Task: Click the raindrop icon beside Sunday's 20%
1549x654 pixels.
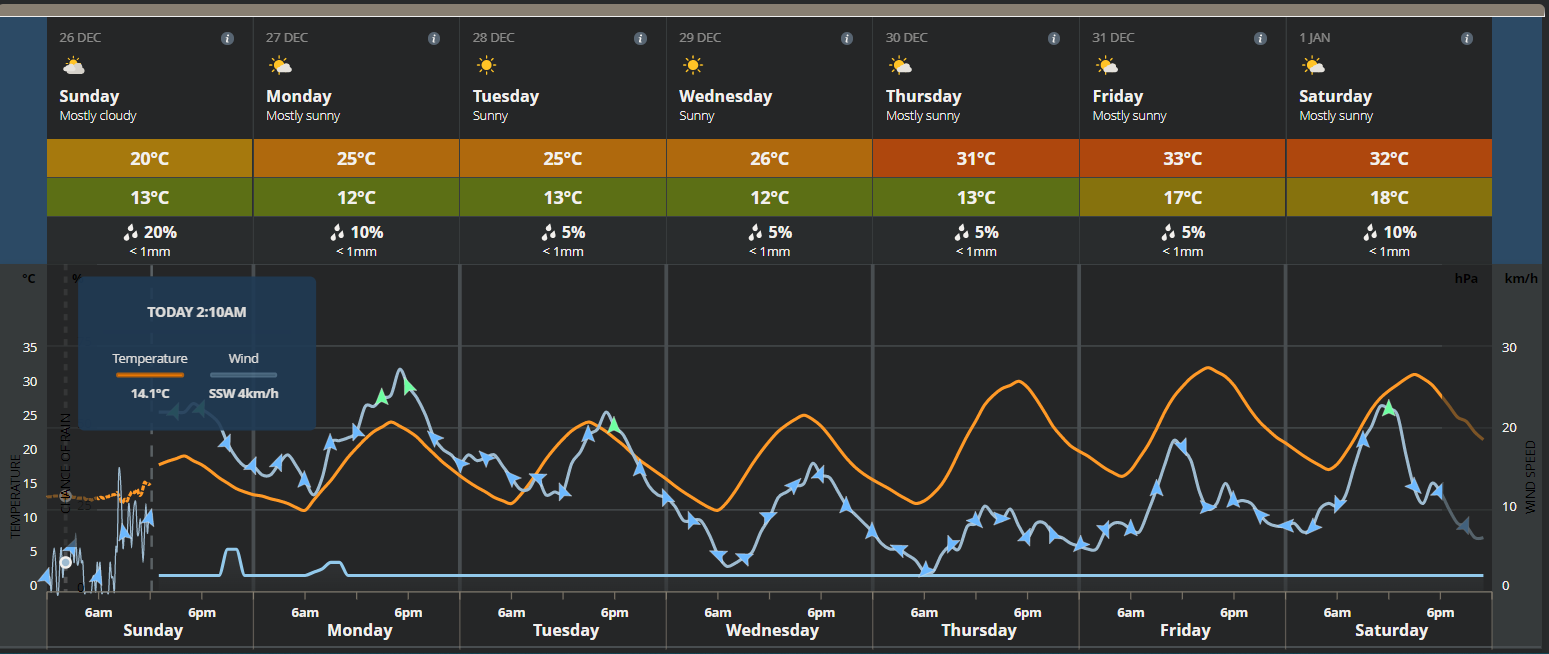Action: 130,233
